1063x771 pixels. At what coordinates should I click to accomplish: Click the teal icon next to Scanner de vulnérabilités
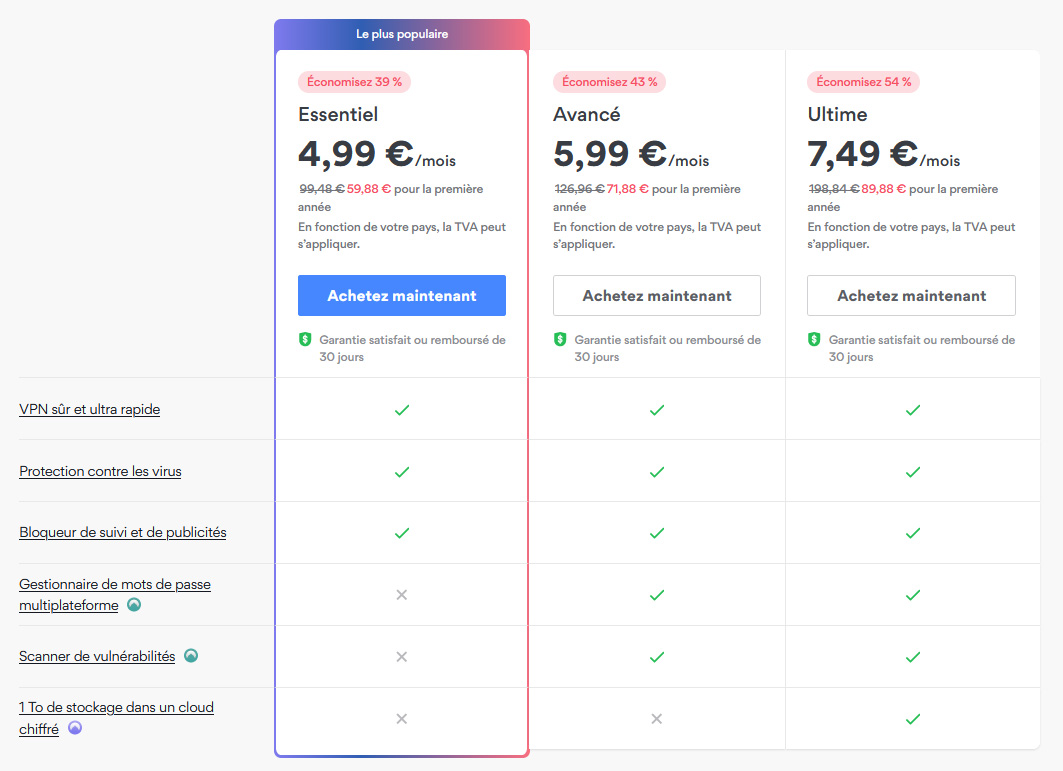pyautogui.click(x=191, y=656)
